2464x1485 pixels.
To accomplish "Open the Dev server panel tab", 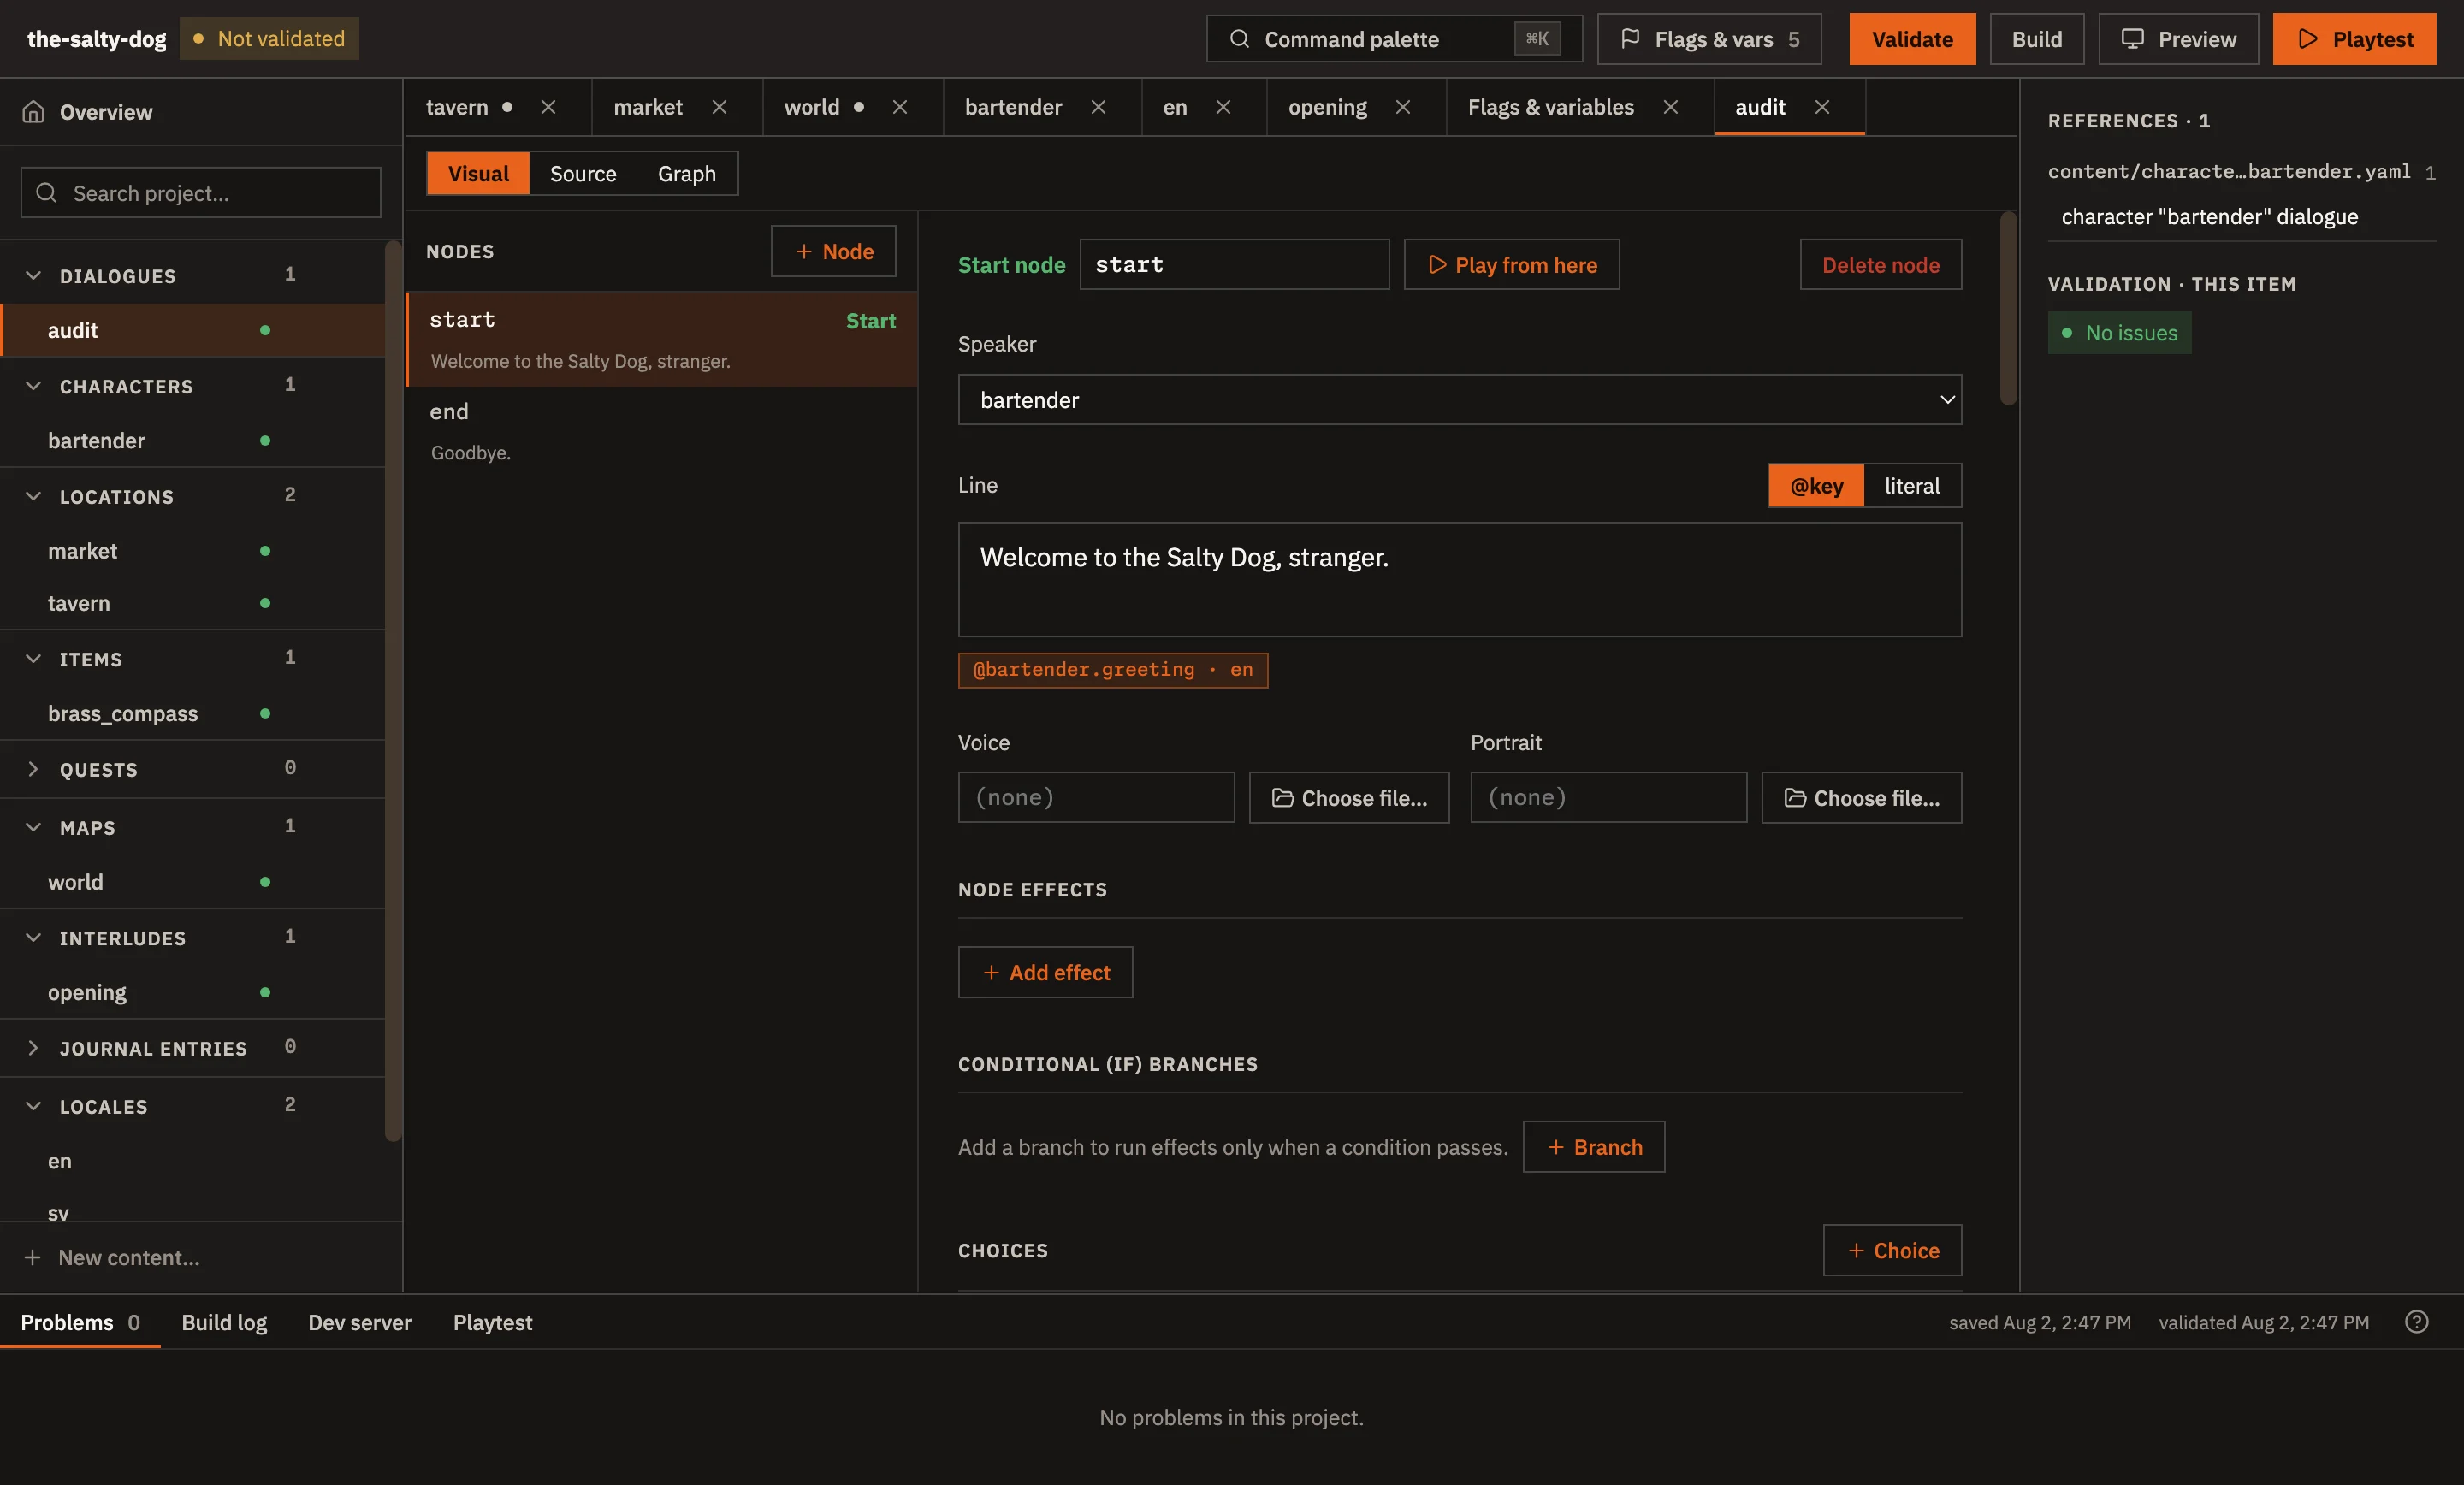I will 360,1322.
